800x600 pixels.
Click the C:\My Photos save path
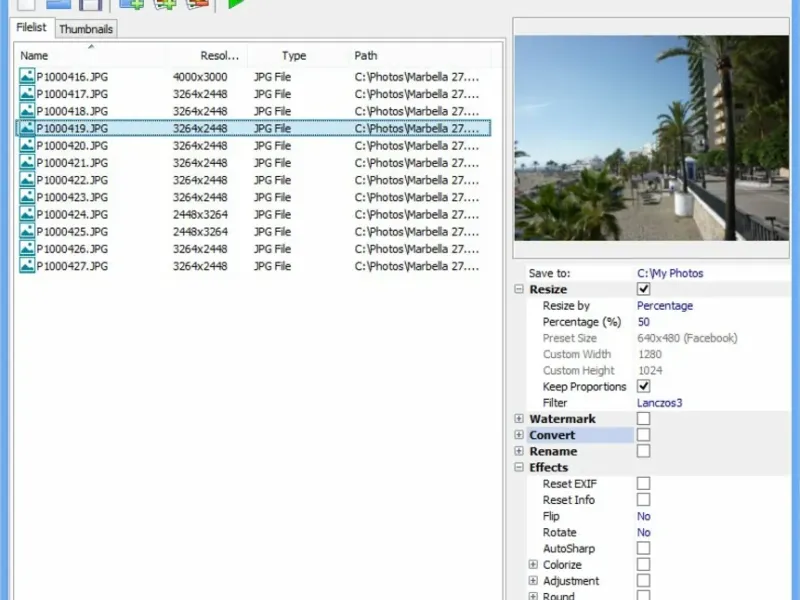coord(670,273)
